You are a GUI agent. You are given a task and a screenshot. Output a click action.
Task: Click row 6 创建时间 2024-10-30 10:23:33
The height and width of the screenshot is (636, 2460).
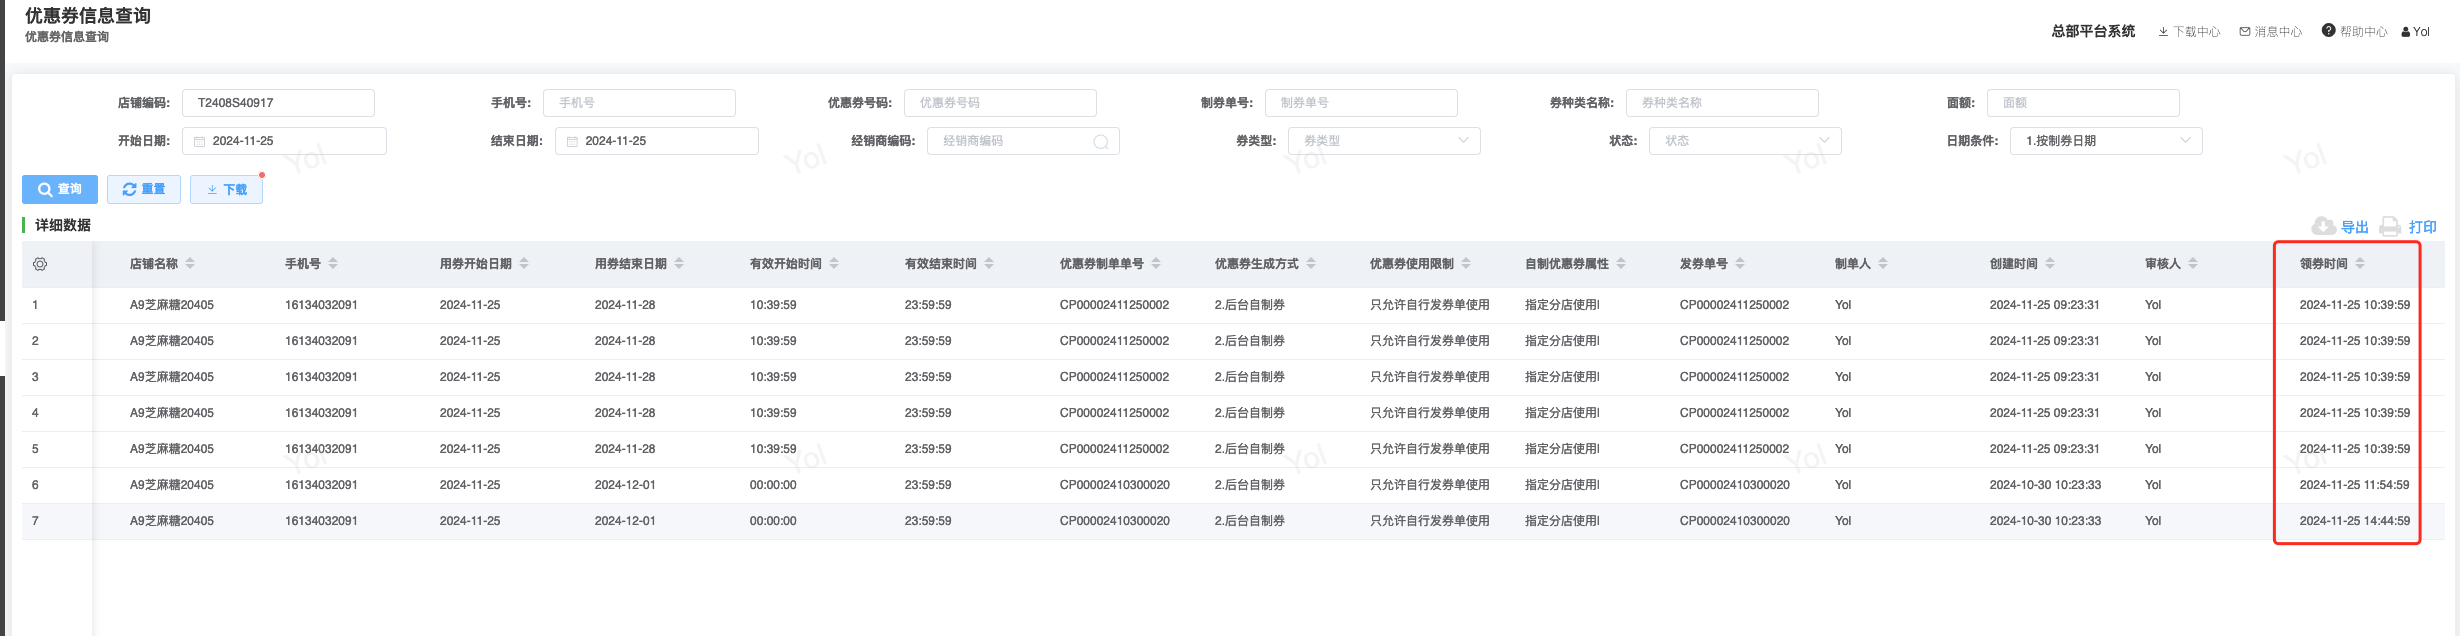pyautogui.click(x=2045, y=485)
